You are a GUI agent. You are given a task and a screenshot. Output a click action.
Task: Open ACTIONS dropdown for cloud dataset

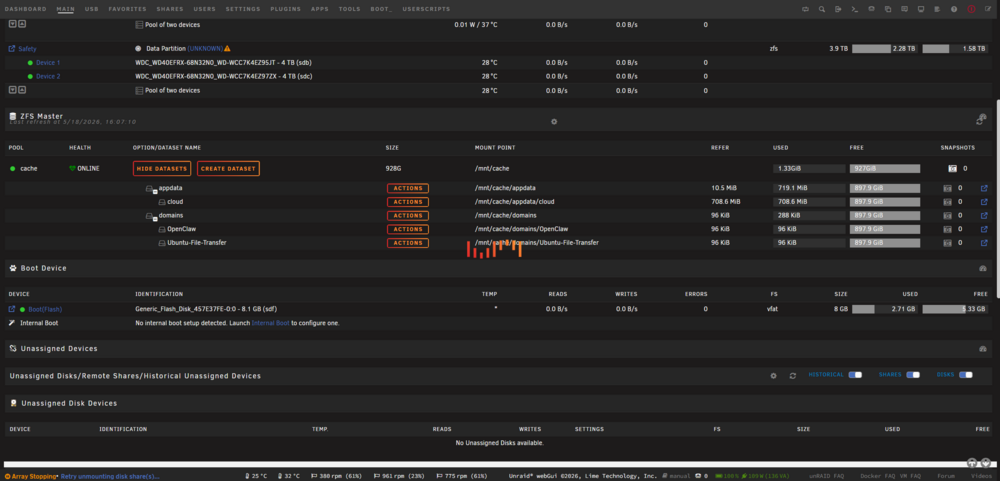(x=408, y=202)
